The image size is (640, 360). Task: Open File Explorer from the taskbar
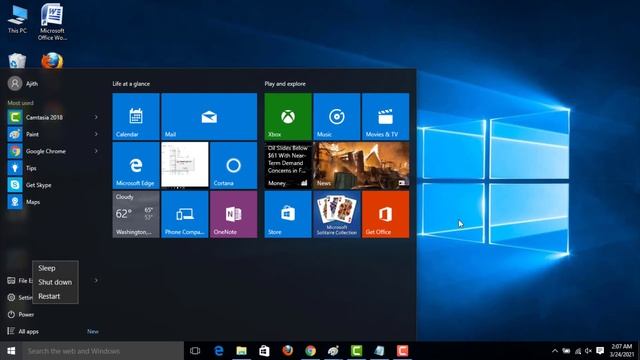coord(242,351)
